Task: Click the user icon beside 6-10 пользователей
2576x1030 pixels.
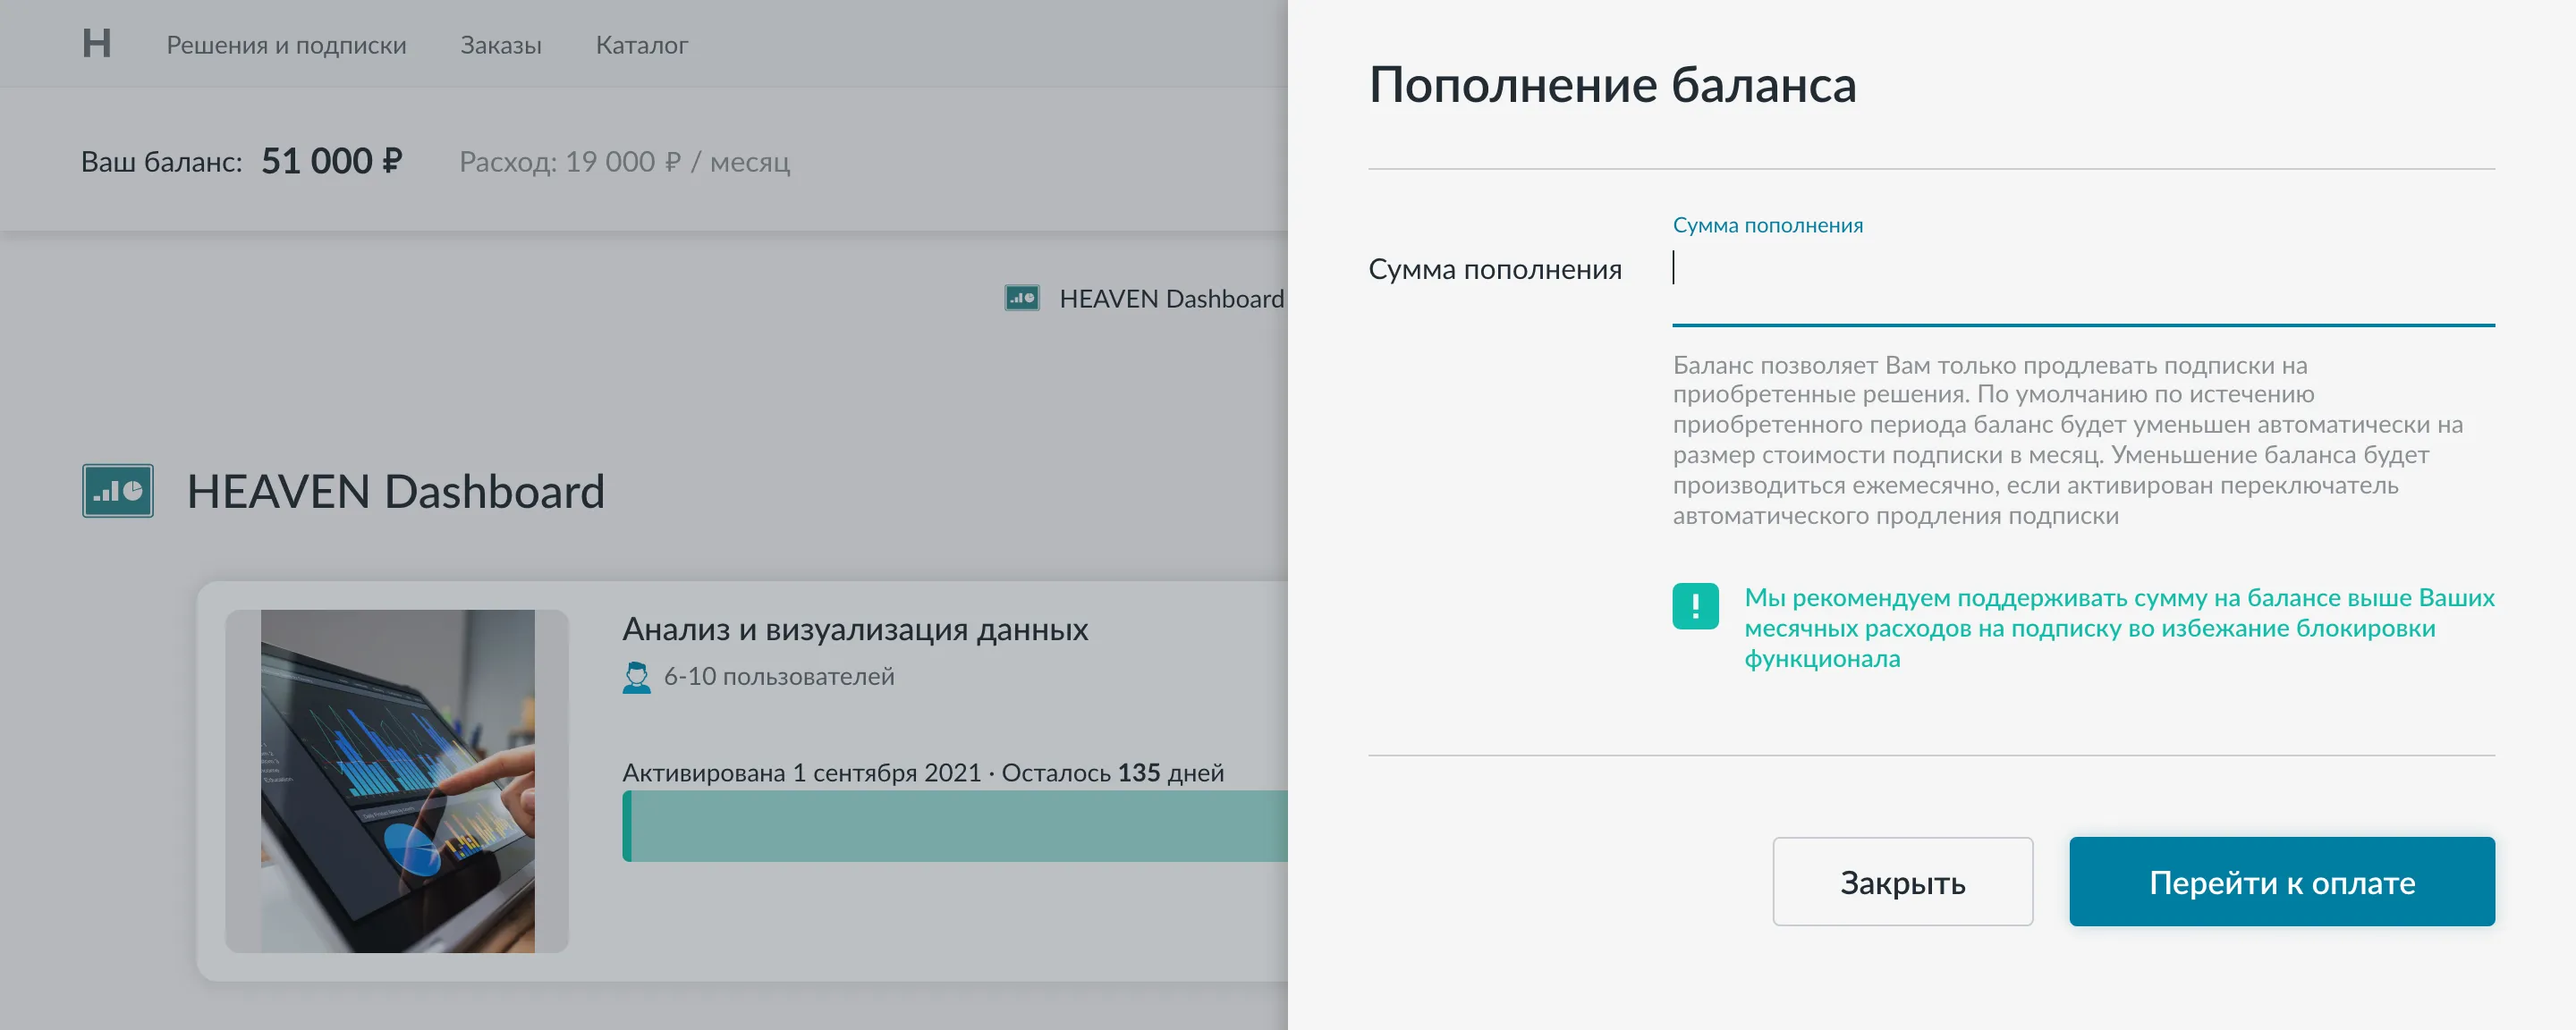Action: 636,677
